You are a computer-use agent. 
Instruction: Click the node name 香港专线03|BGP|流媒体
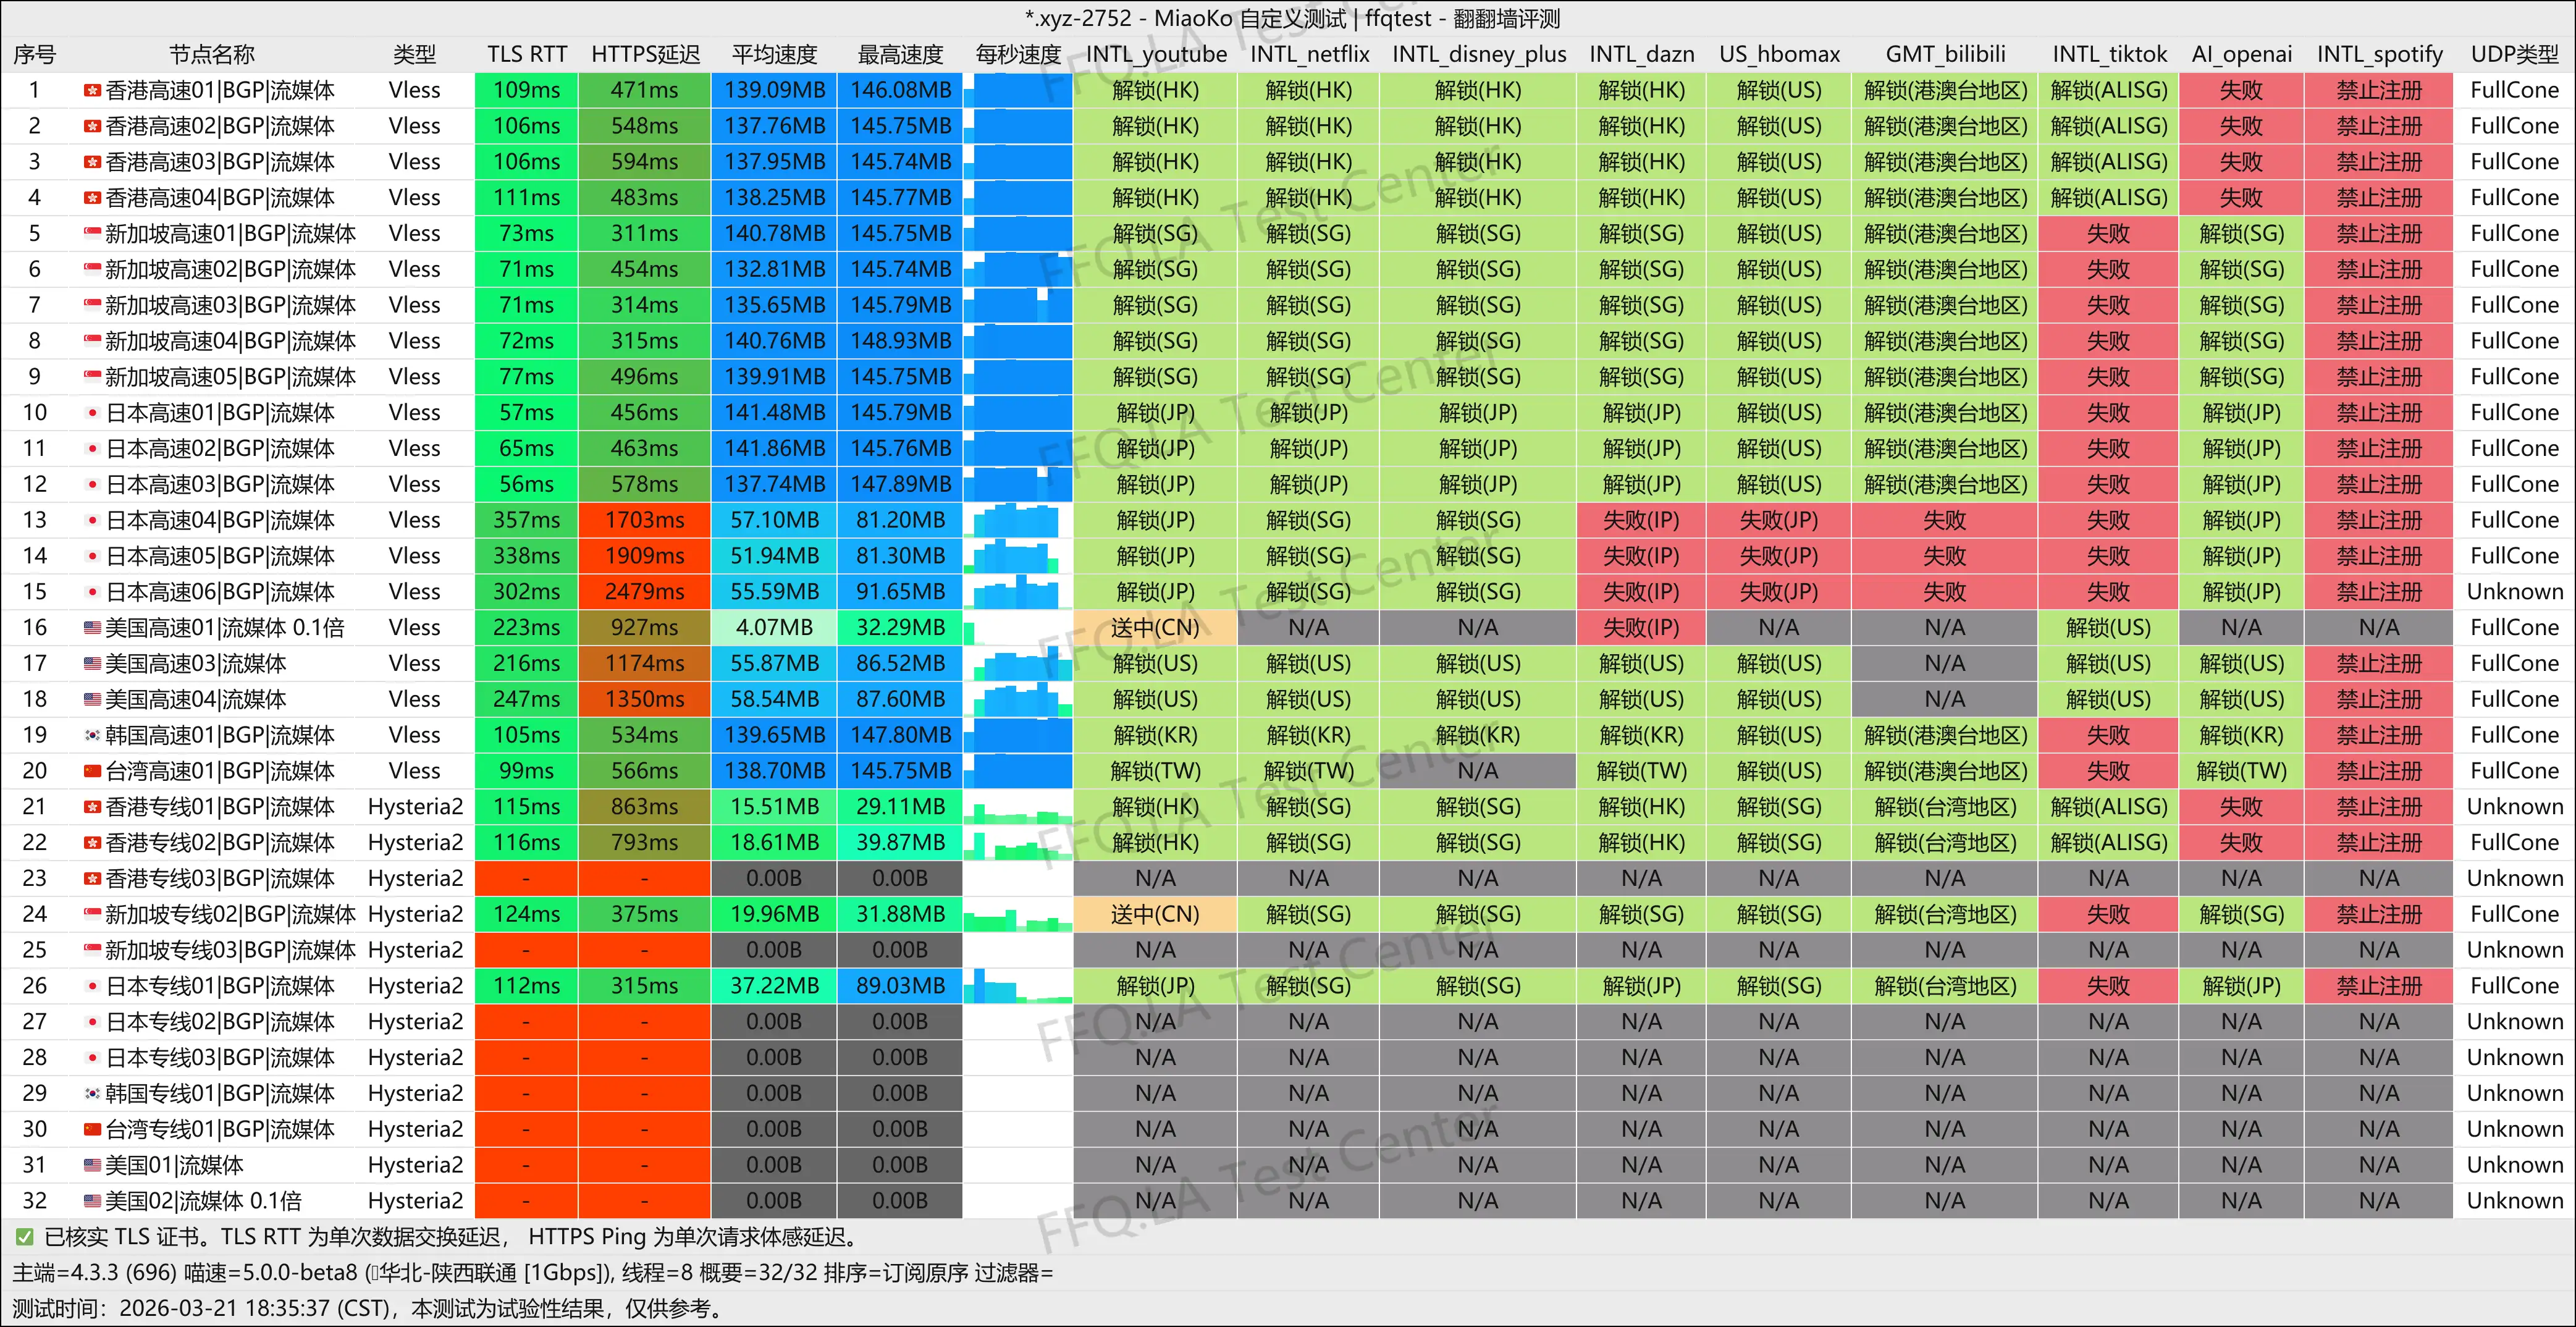click(220, 879)
